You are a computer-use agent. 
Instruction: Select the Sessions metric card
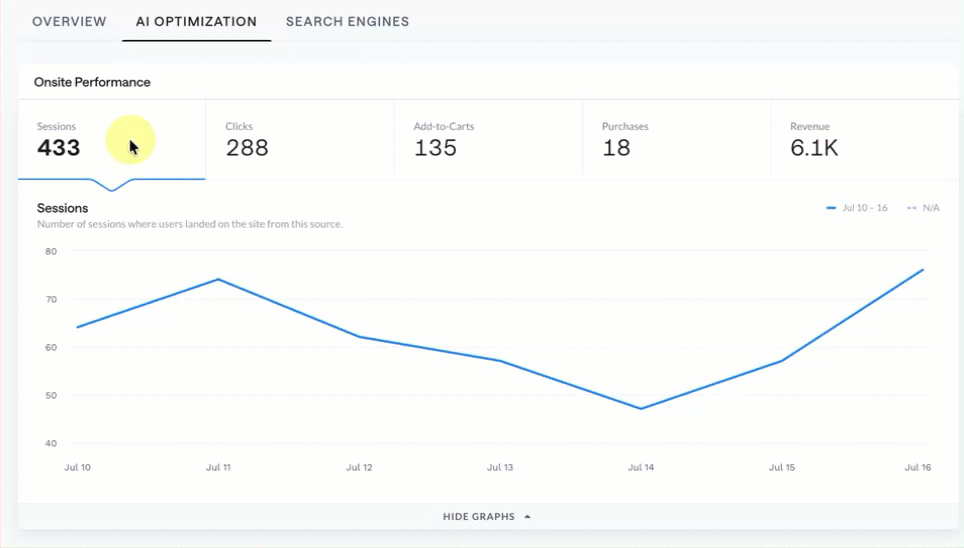112,140
